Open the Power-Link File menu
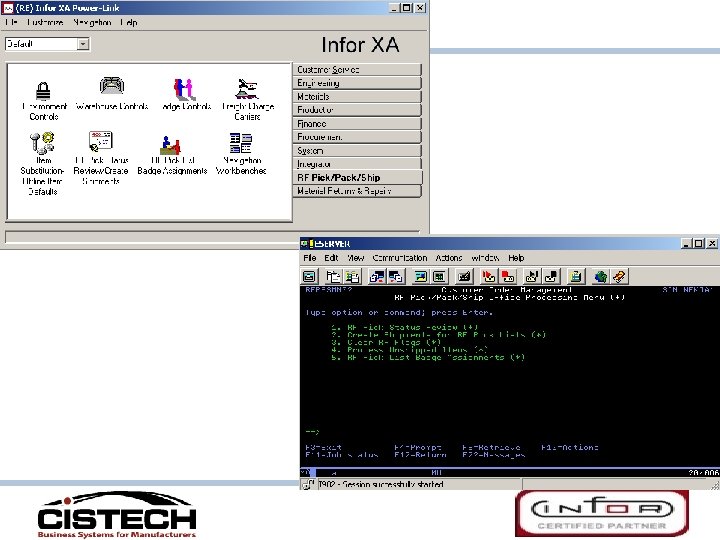This screenshot has height=540, width=720. coord(11,22)
